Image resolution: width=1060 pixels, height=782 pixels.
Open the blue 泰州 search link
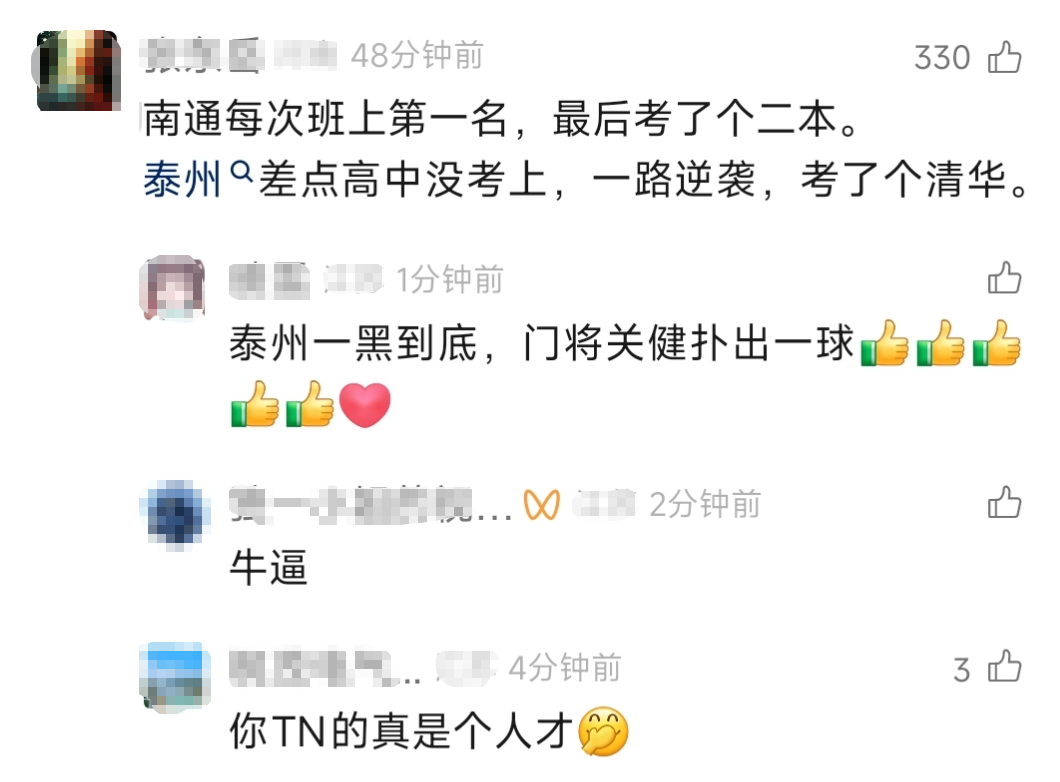click(182, 180)
